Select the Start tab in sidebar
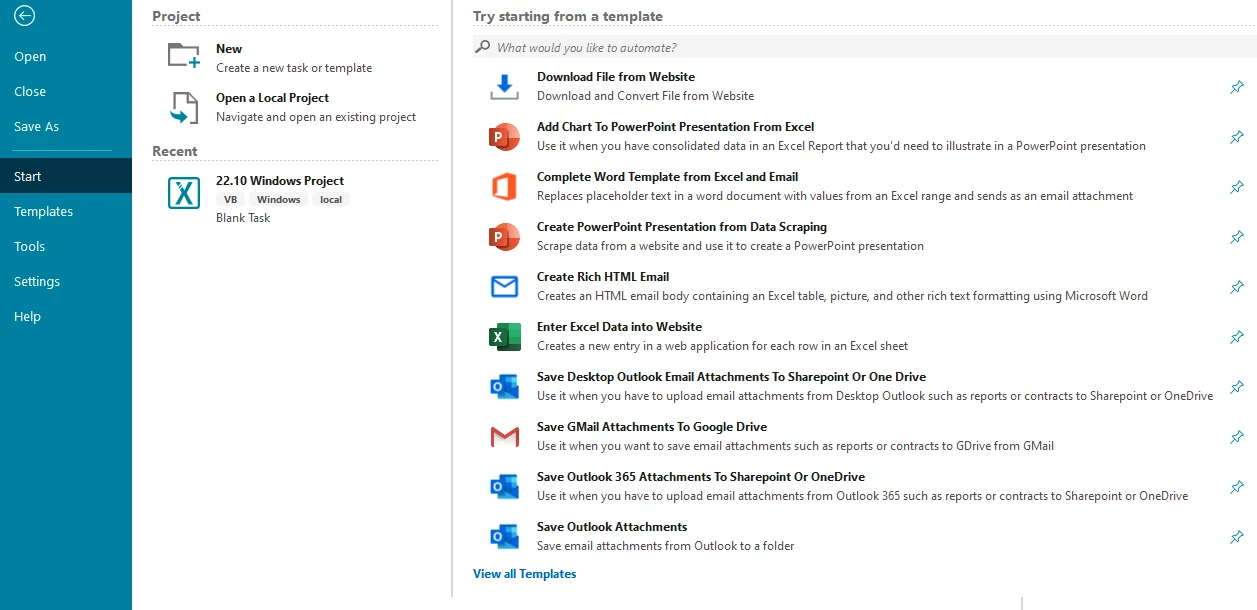The width and height of the screenshot is (1257, 610). point(66,176)
